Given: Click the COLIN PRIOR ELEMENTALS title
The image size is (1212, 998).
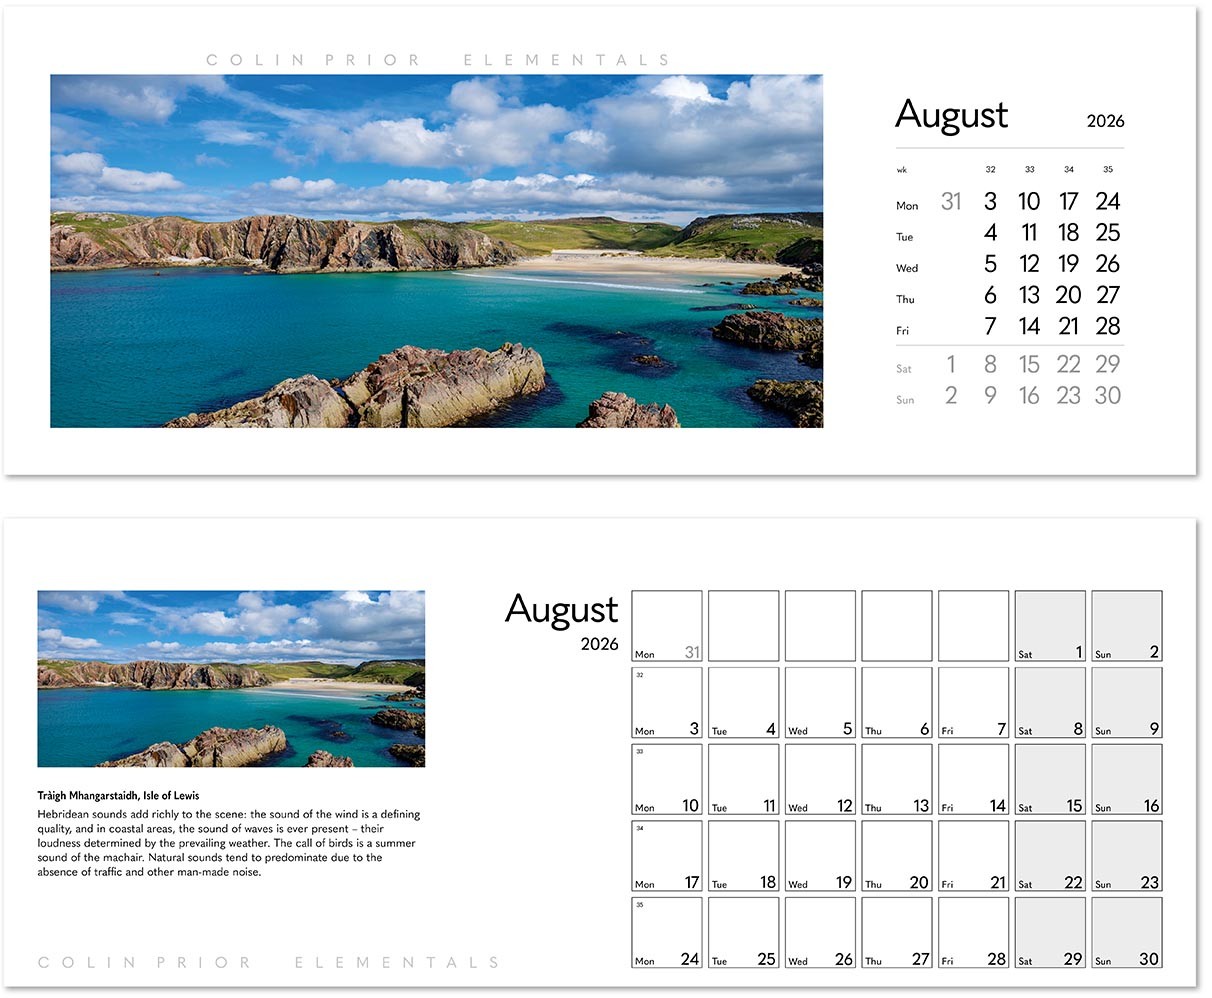Looking at the screenshot, I should click(437, 59).
